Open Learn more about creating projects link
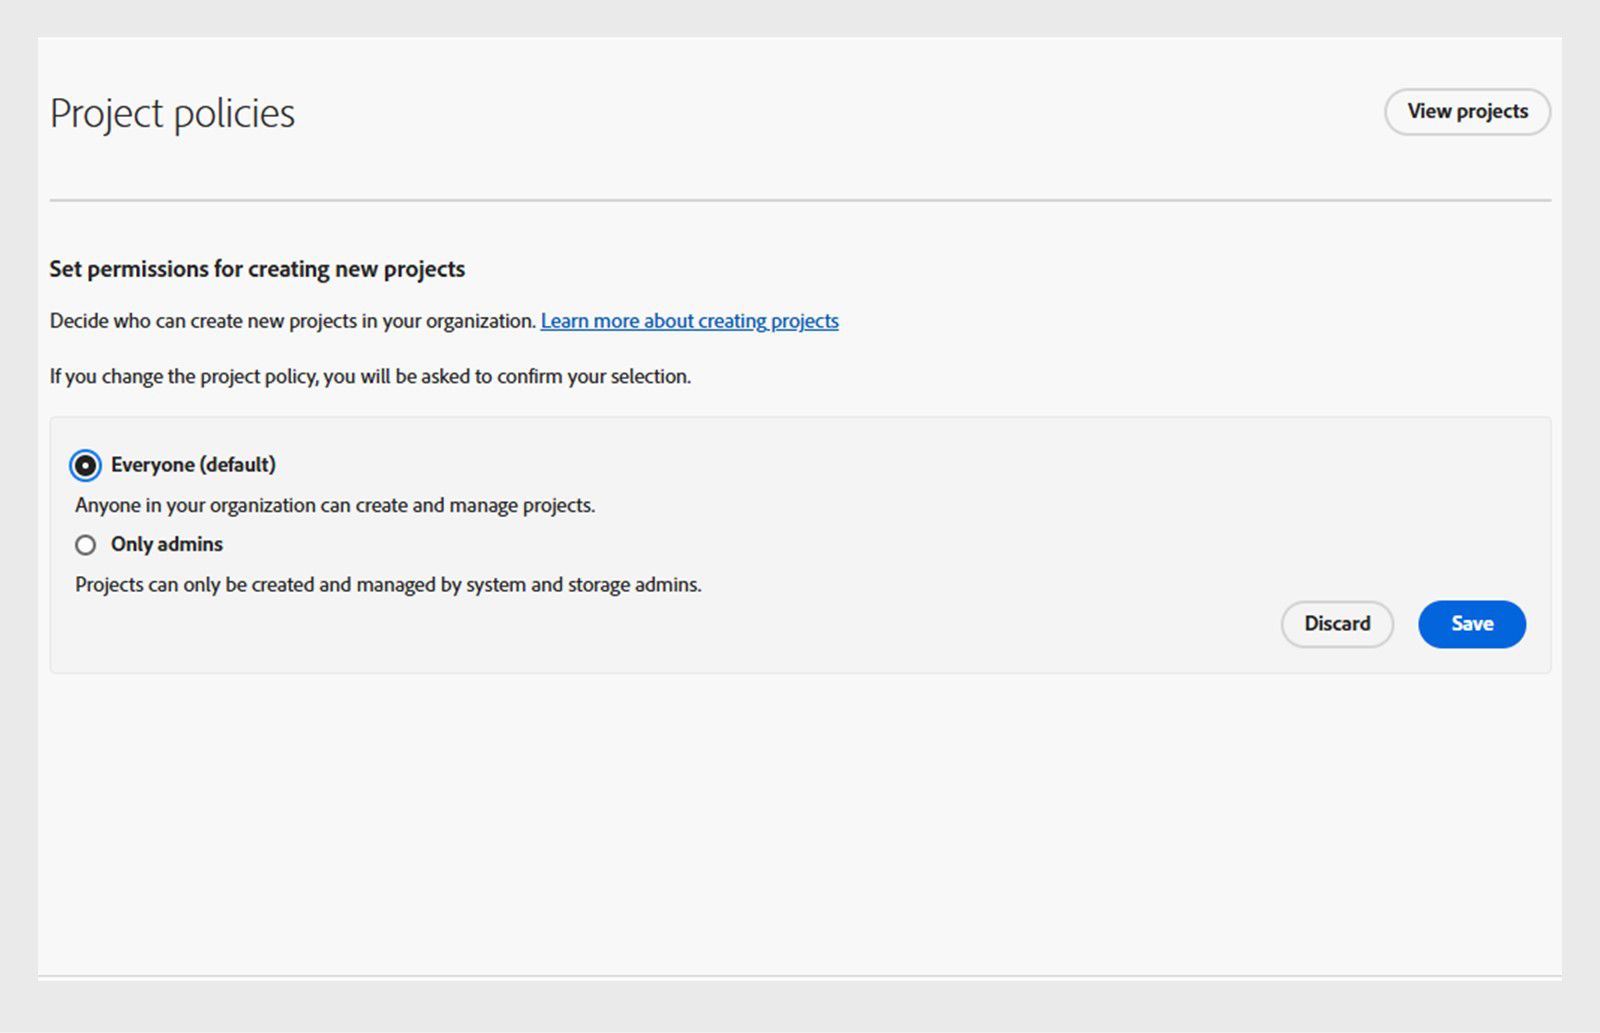1600x1033 pixels. coord(689,321)
